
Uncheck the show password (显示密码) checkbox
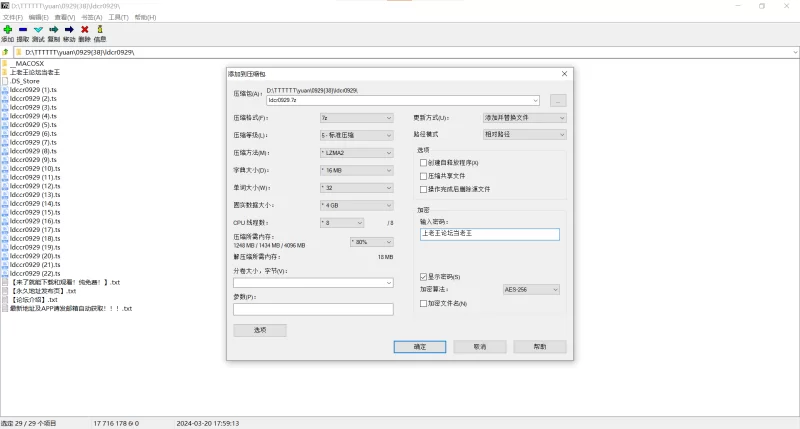[x=424, y=276]
